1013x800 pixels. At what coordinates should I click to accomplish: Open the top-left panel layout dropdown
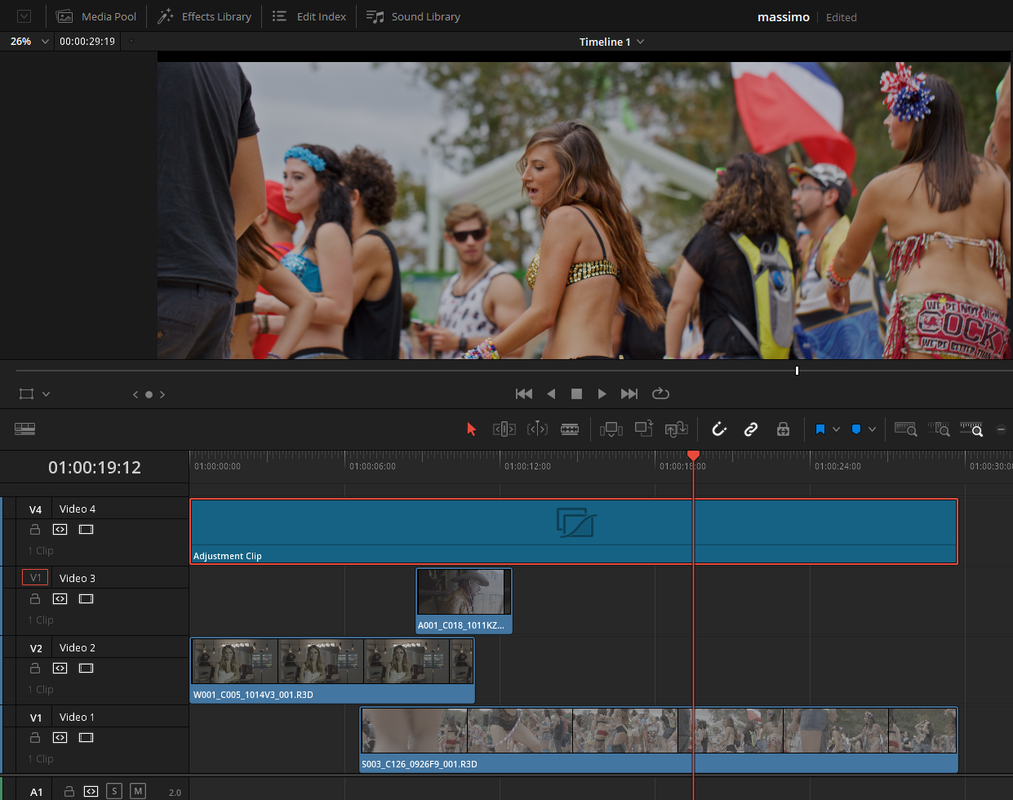[x=24, y=16]
